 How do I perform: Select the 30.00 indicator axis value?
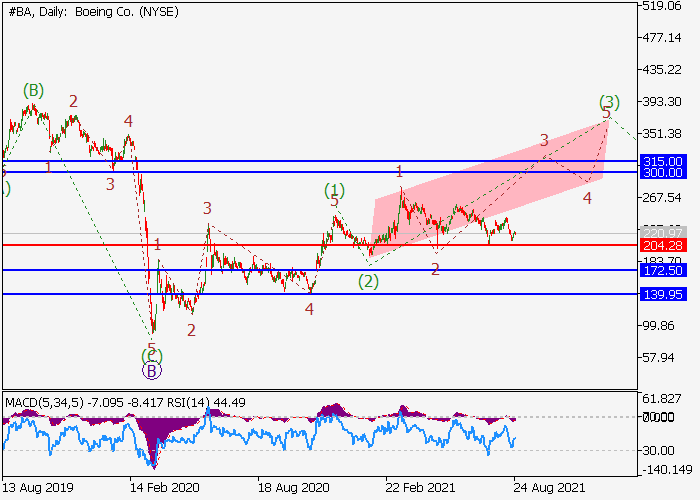click(658, 450)
